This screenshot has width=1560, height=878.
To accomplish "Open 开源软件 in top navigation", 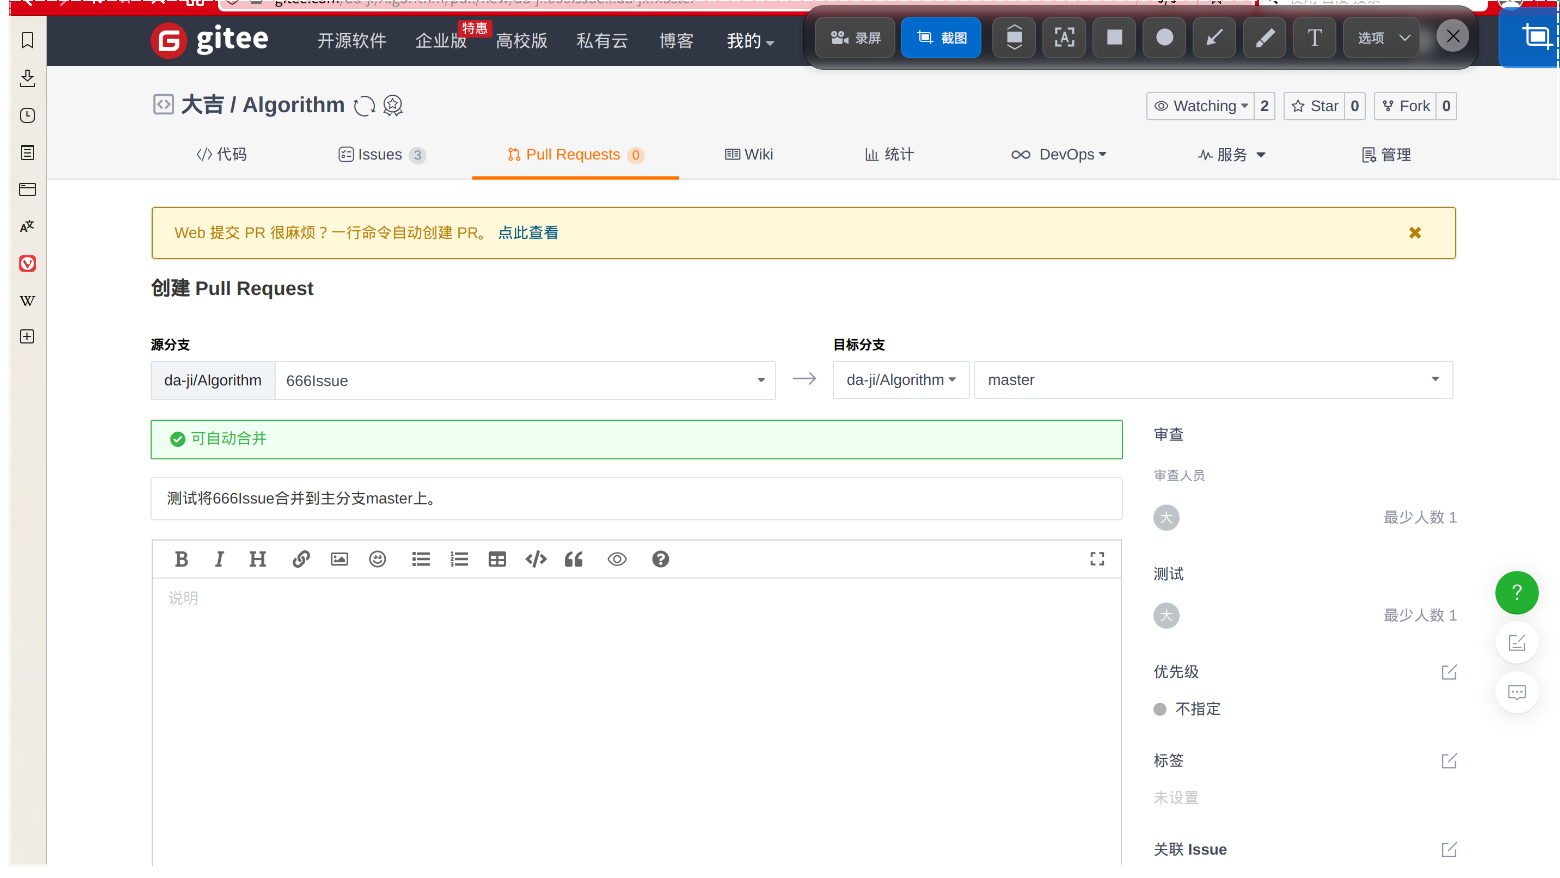I will tap(352, 41).
